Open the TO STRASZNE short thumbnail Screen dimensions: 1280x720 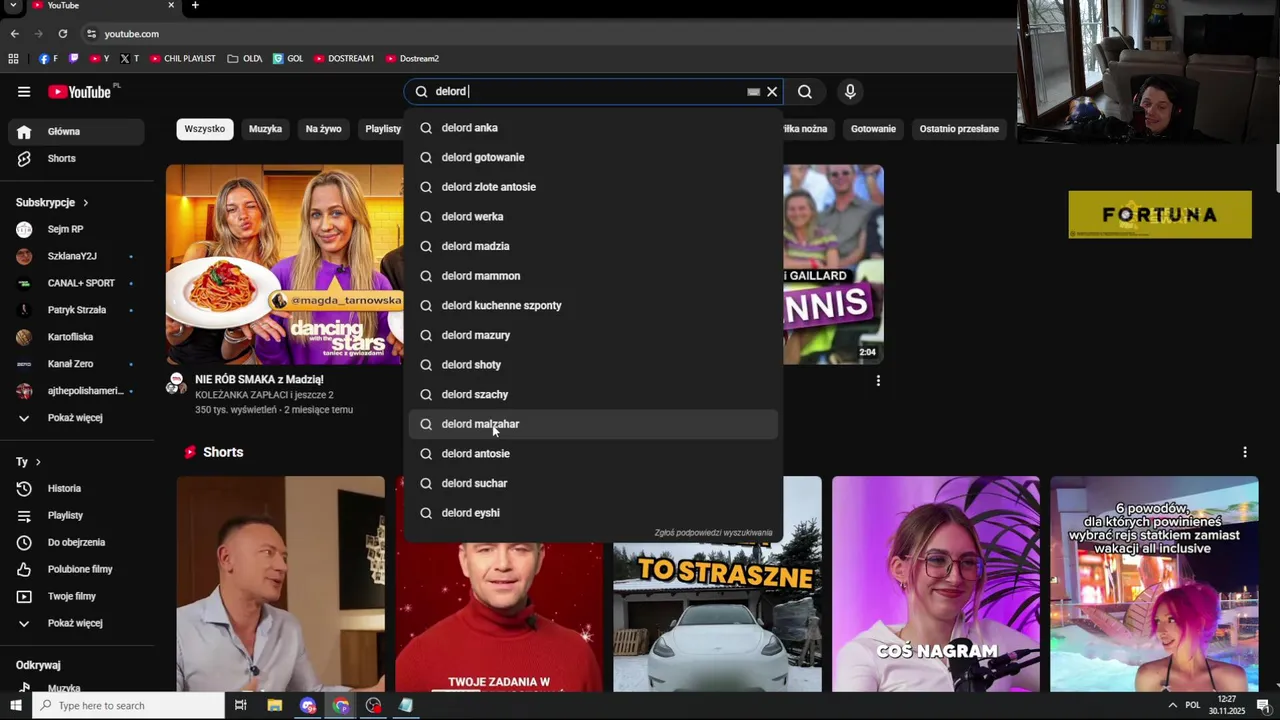point(717,584)
